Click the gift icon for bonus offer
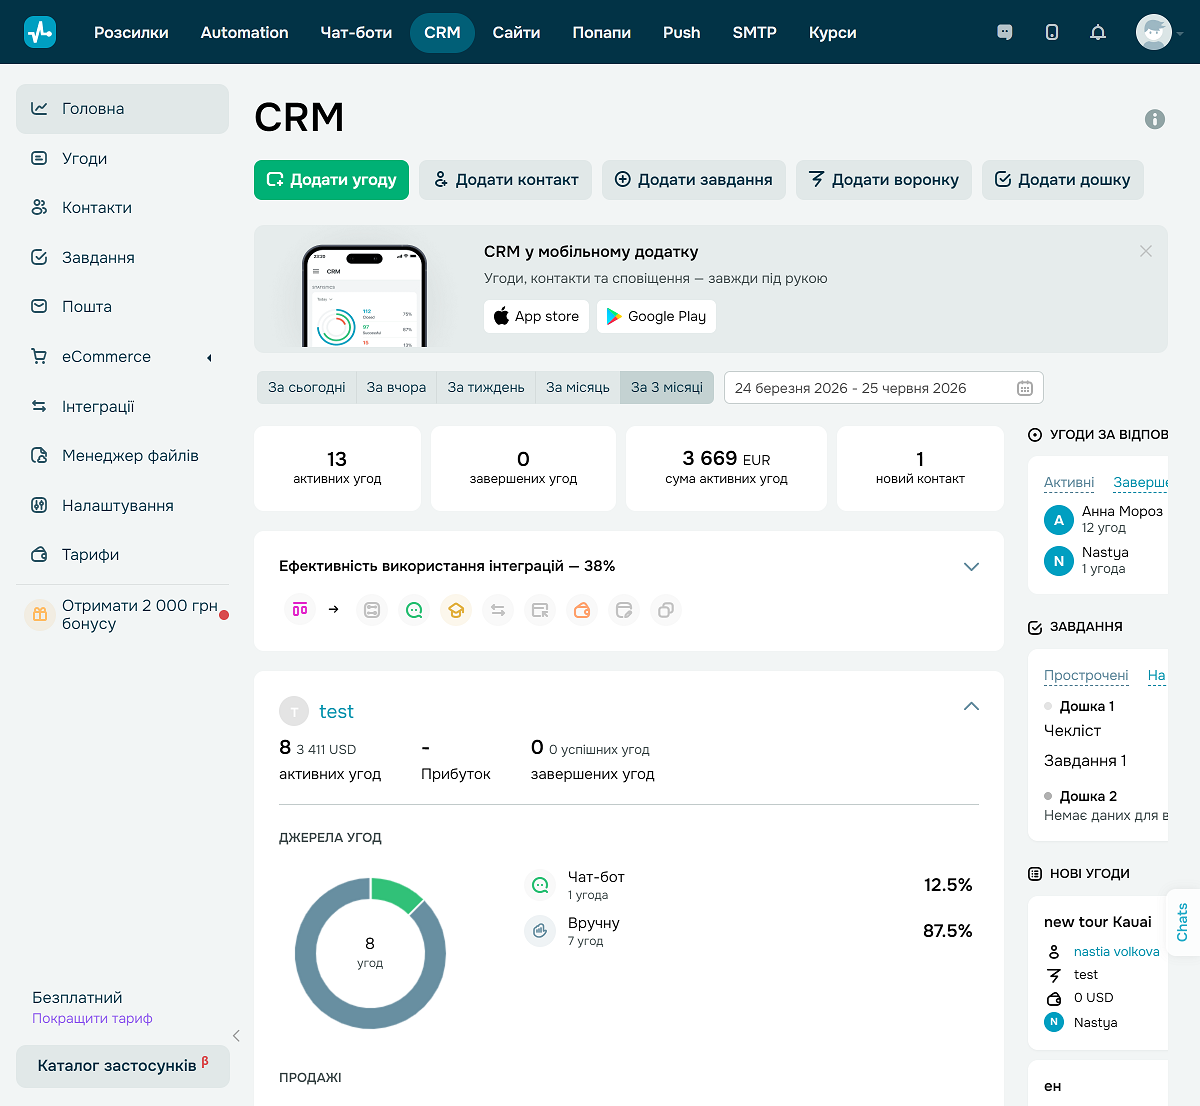 (40, 614)
